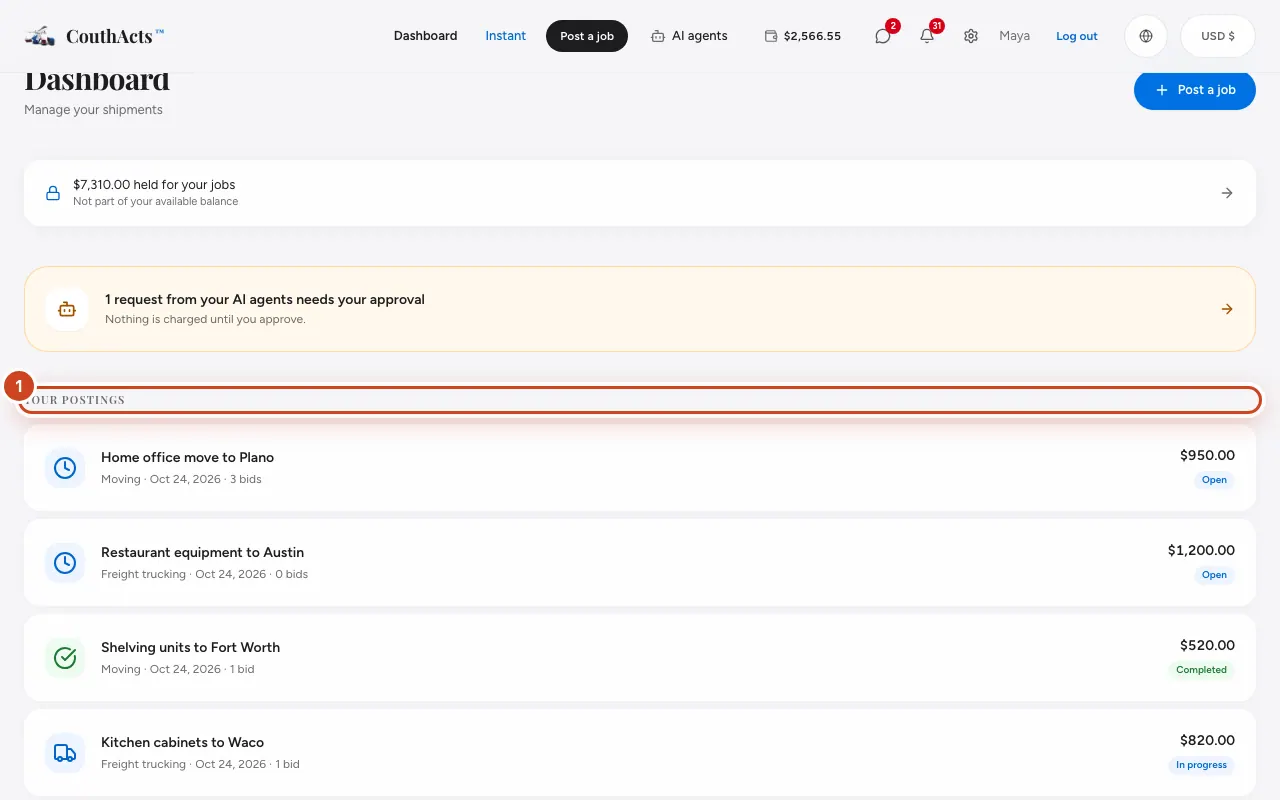1280x800 pixels.
Task: Click the Log out link
Action: tap(1077, 36)
